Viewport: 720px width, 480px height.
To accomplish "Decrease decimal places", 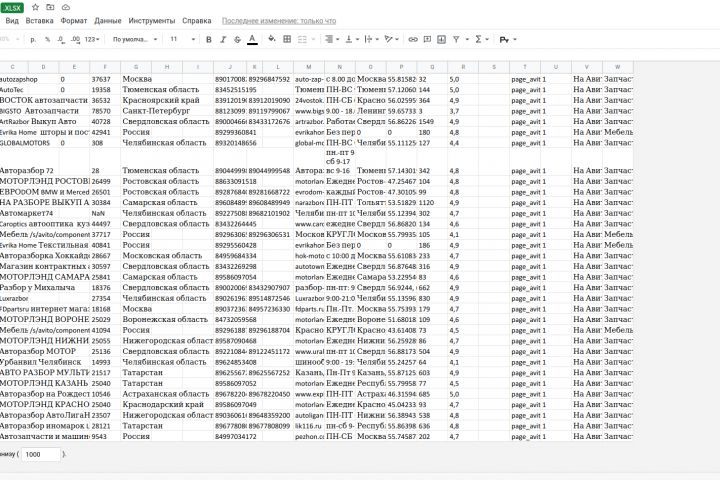I will 61,40.
